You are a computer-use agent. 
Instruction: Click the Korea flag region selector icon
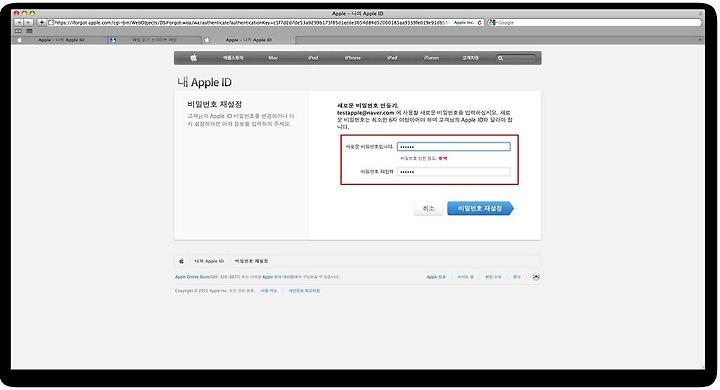click(536, 277)
